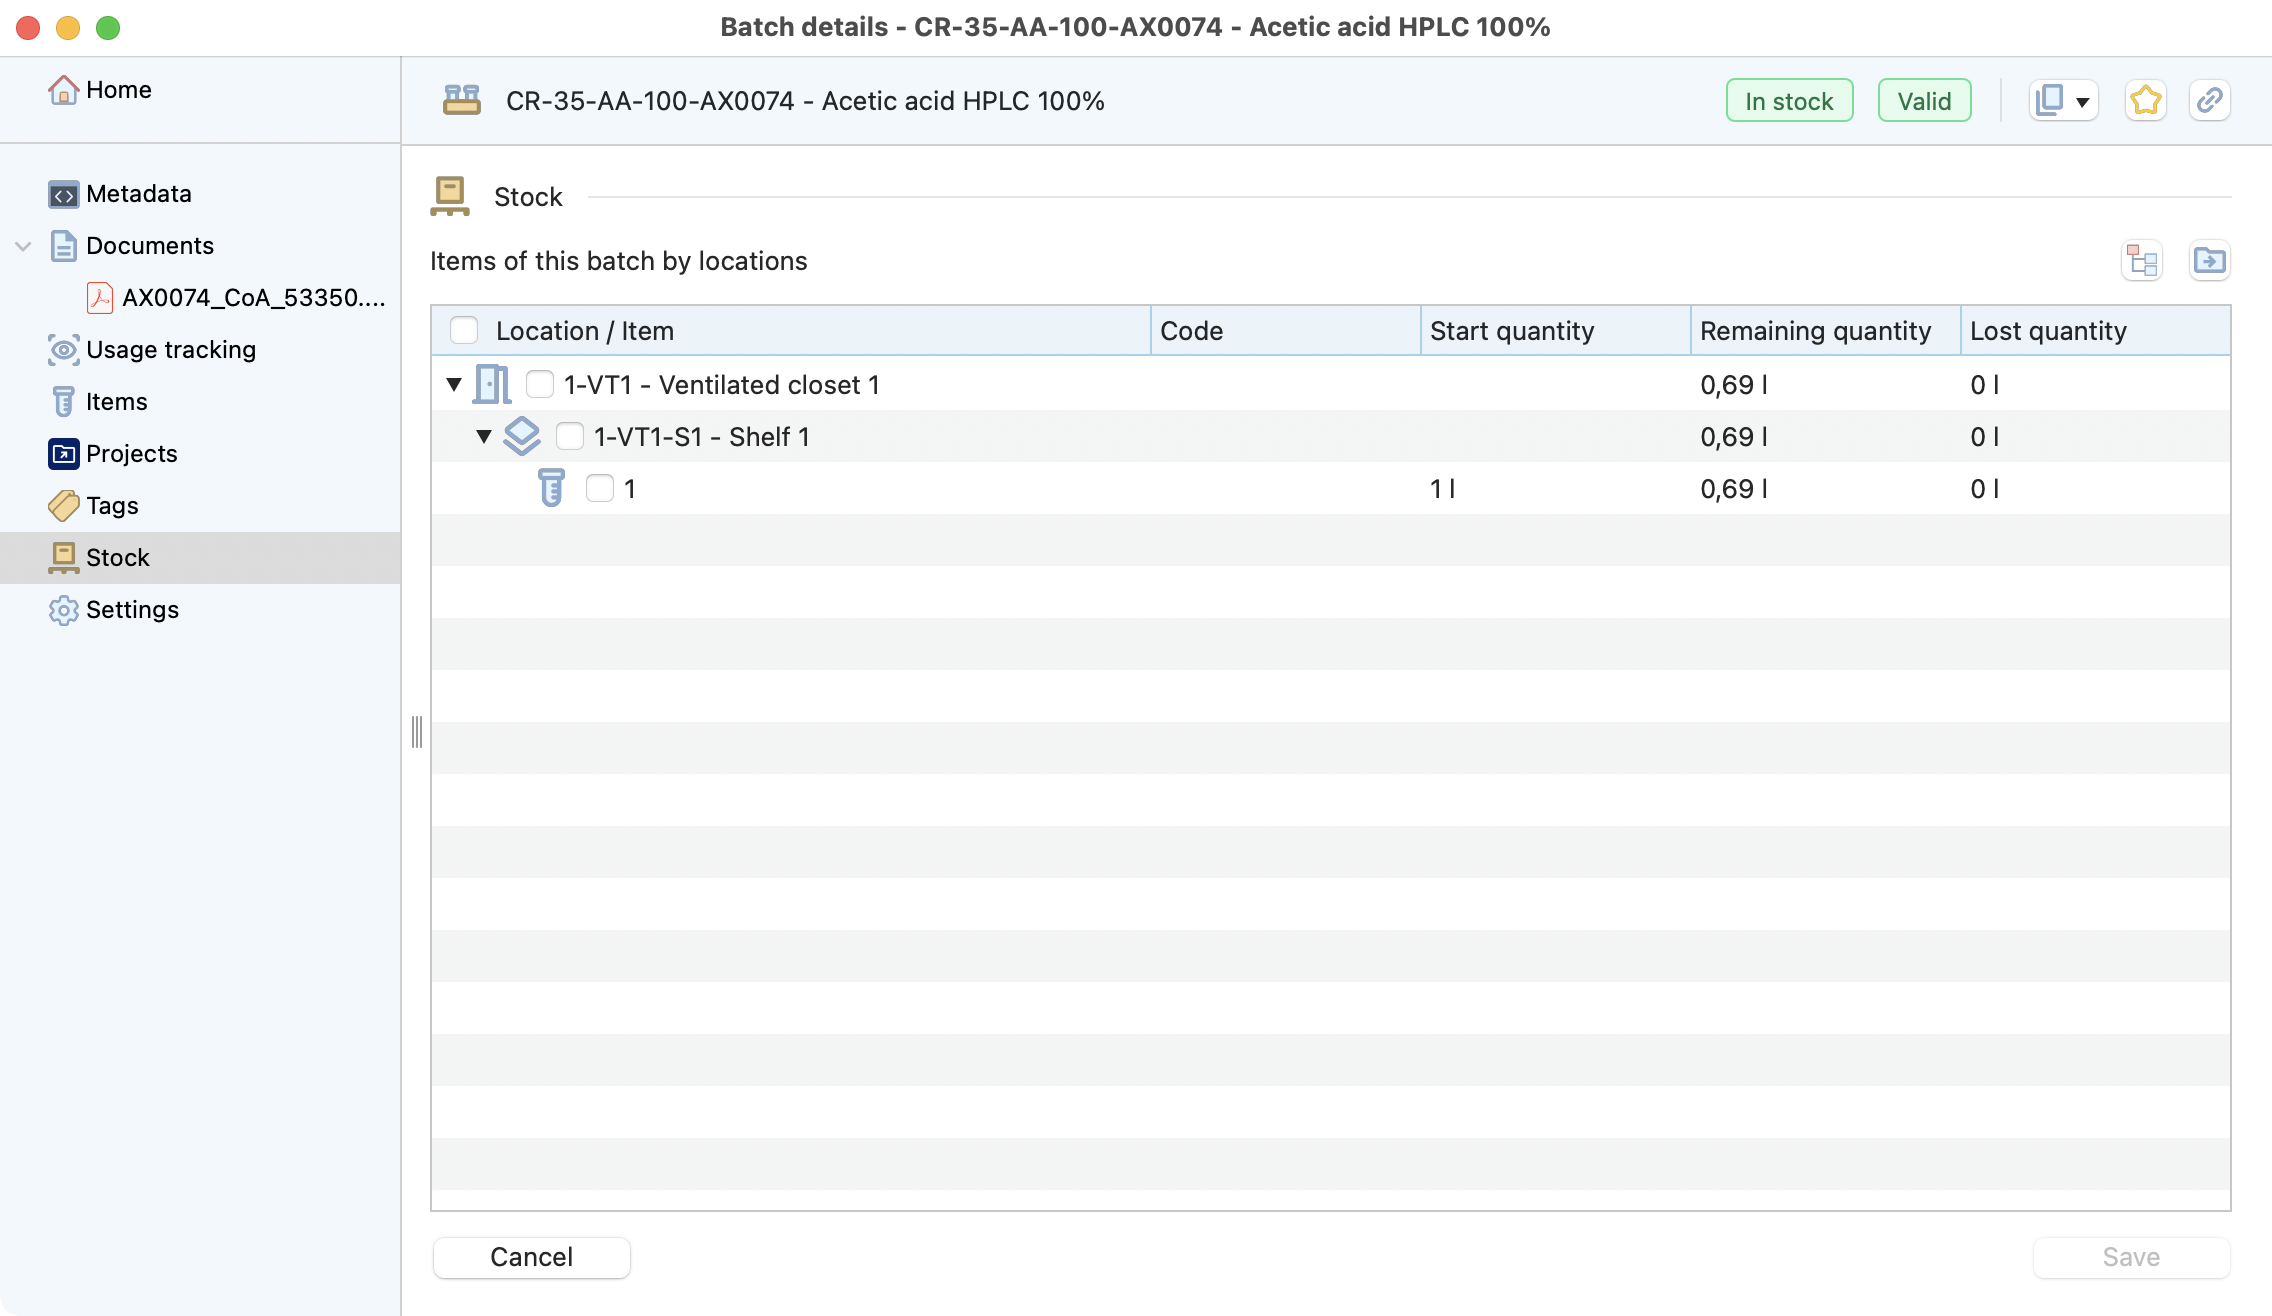This screenshot has width=2272, height=1316.
Task: Click the copy link chain icon
Action: click(x=2209, y=101)
